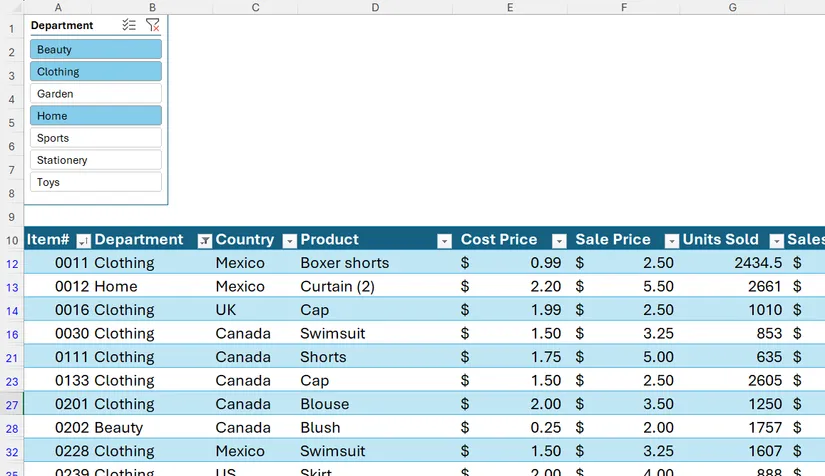
Task: Select cost price cell 0.99
Action: point(510,262)
